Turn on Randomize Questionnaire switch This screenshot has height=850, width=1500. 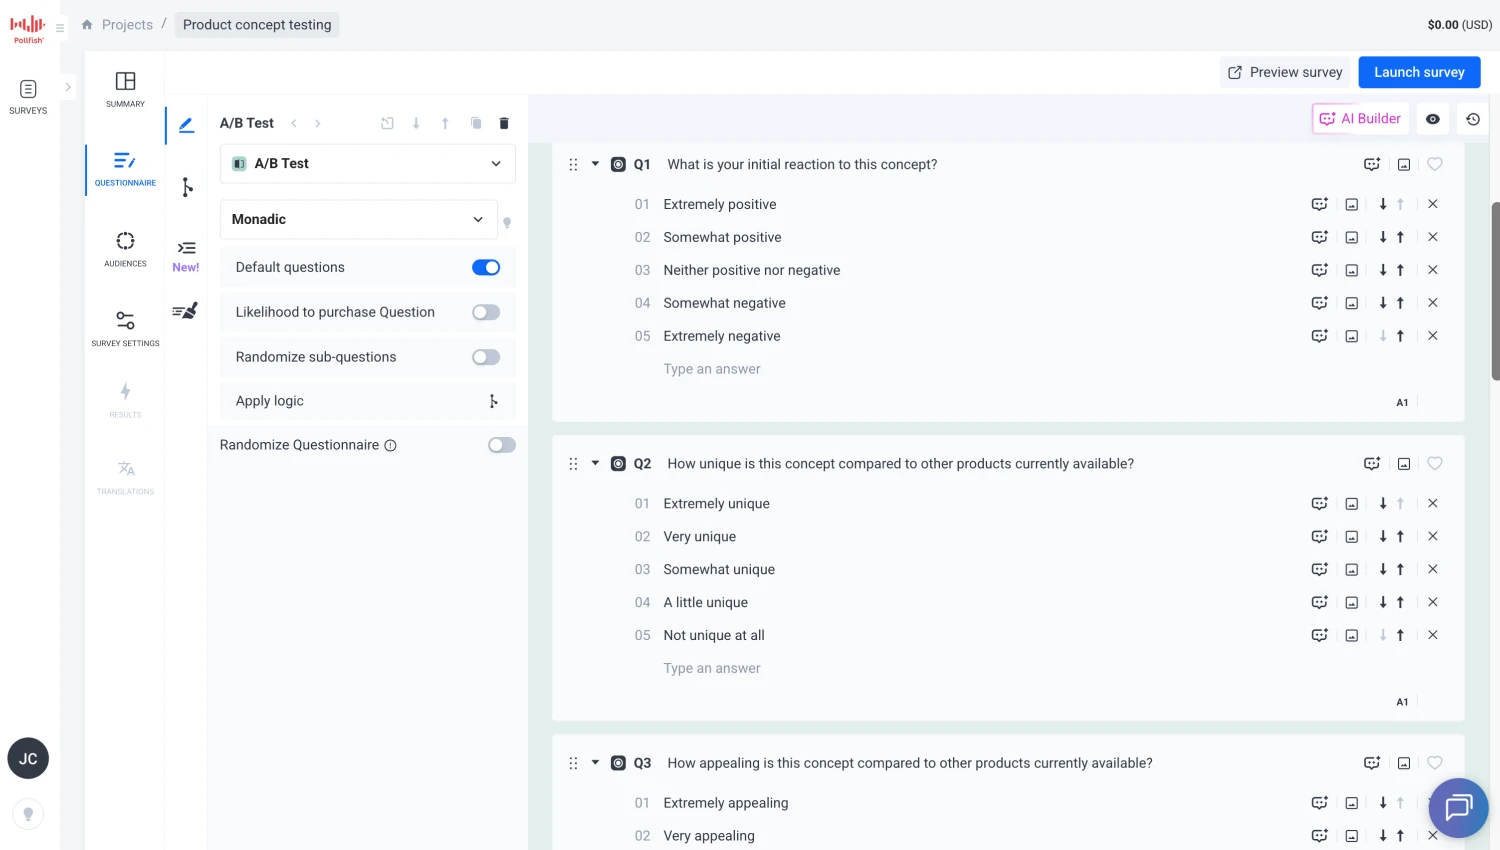point(501,445)
